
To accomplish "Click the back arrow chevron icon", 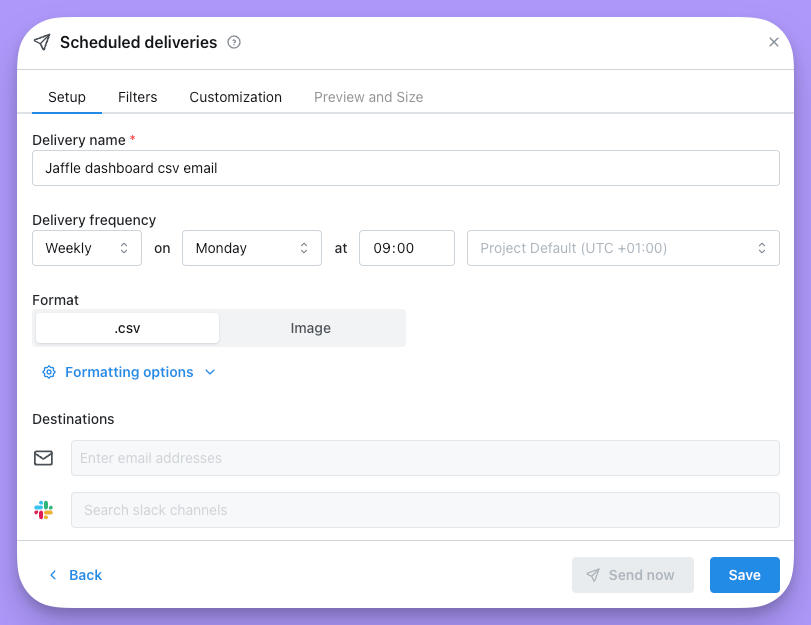I will click(x=53, y=575).
